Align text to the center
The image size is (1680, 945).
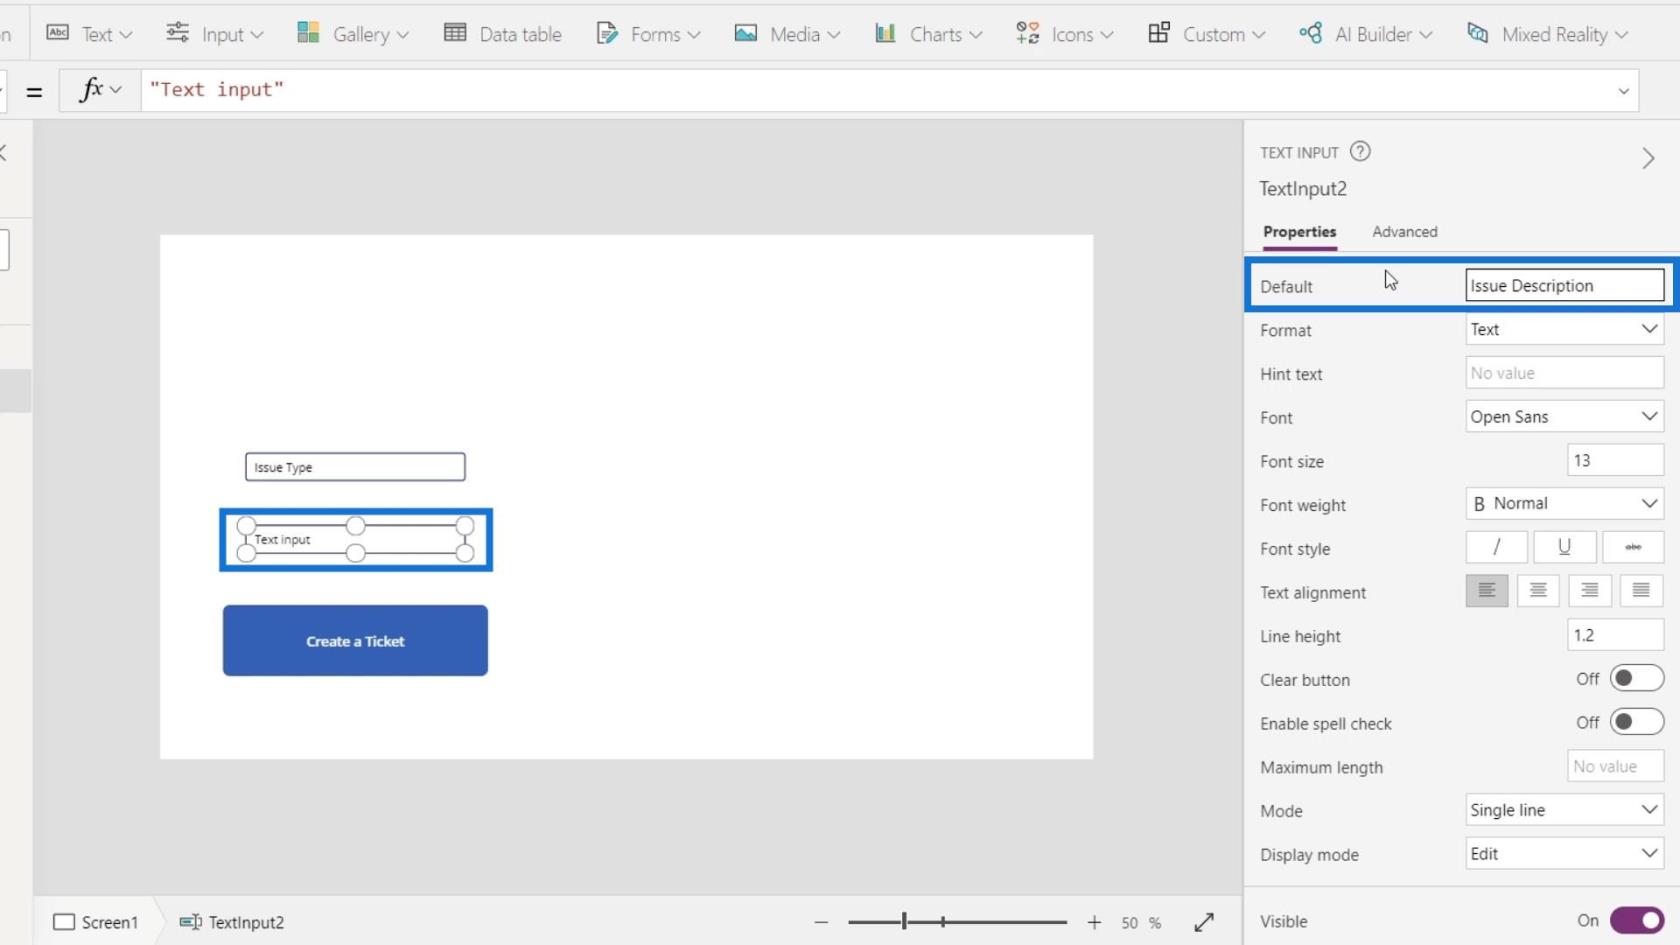click(x=1538, y=591)
